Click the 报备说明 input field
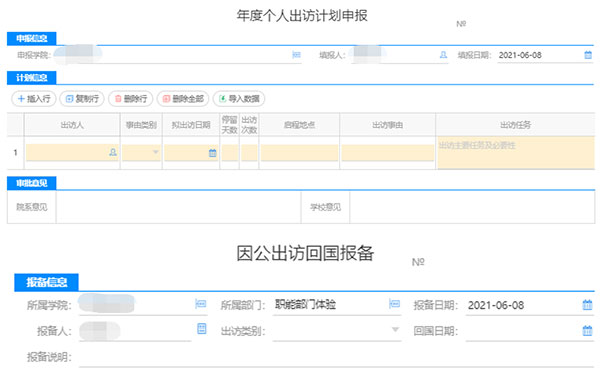 [x=337, y=357]
